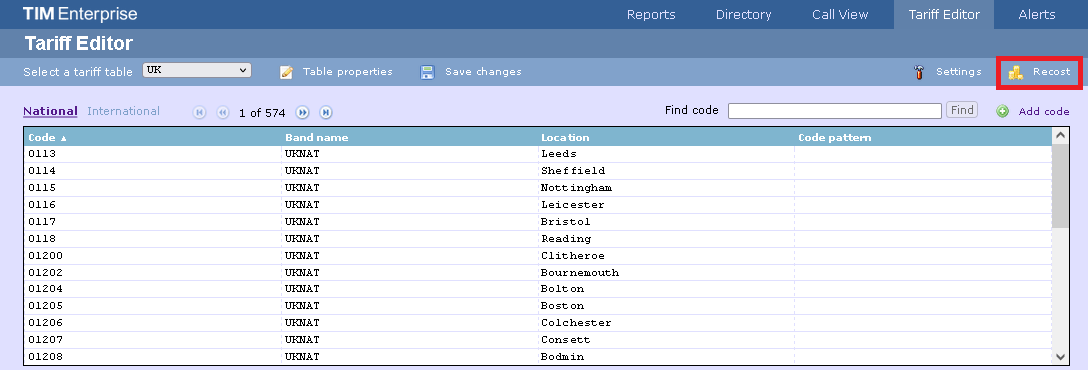
Task: Select code 0115 cell
Action: click(153, 188)
